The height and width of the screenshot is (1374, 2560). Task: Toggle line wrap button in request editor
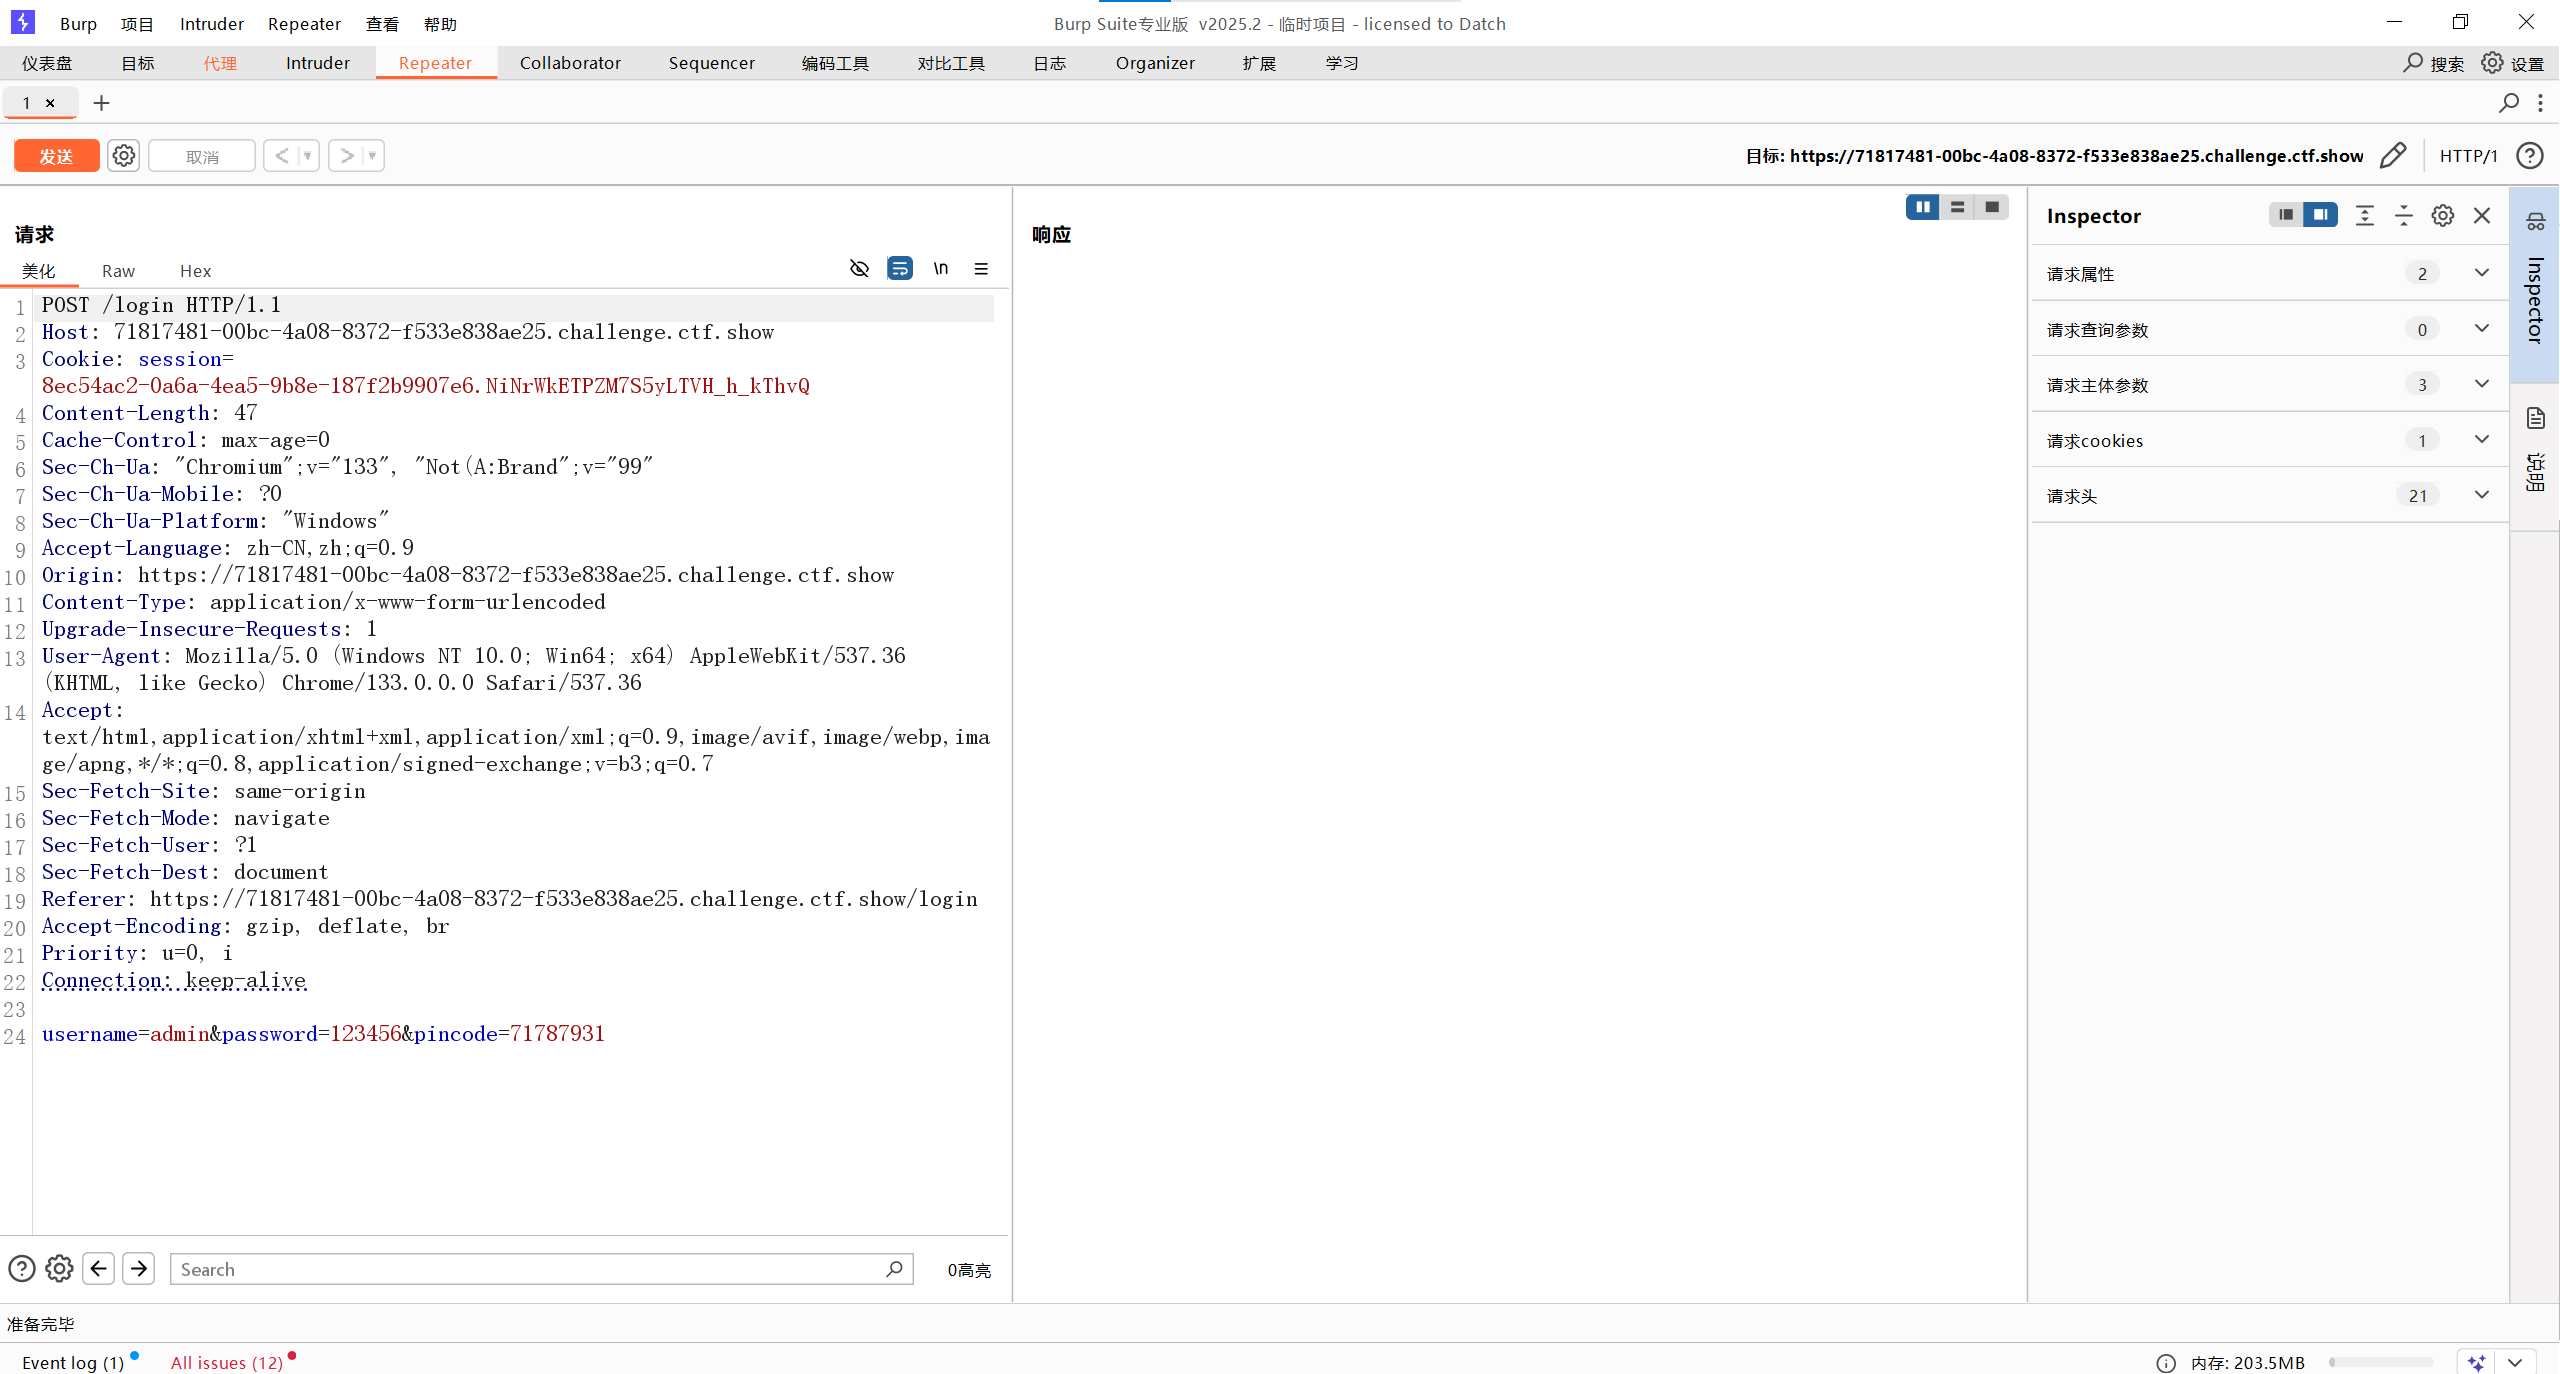pyautogui.click(x=900, y=268)
